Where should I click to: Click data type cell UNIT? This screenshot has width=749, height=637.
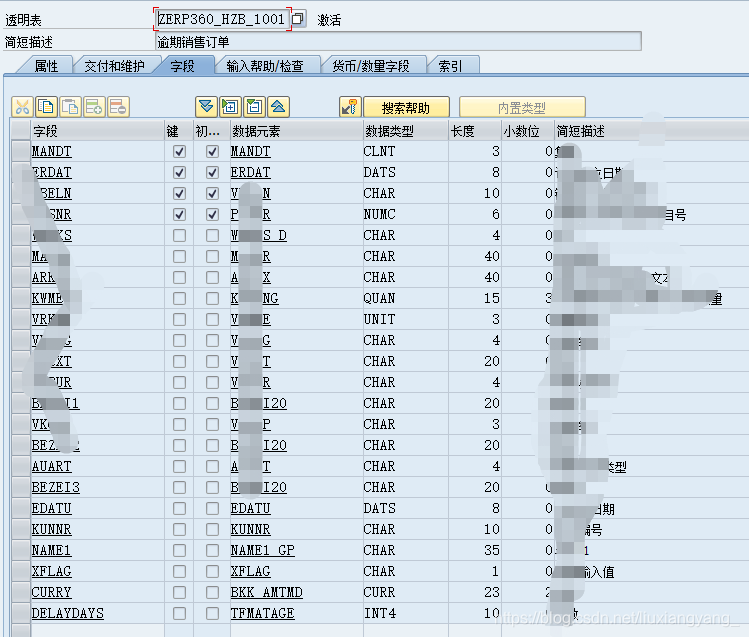click(x=379, y=319)
